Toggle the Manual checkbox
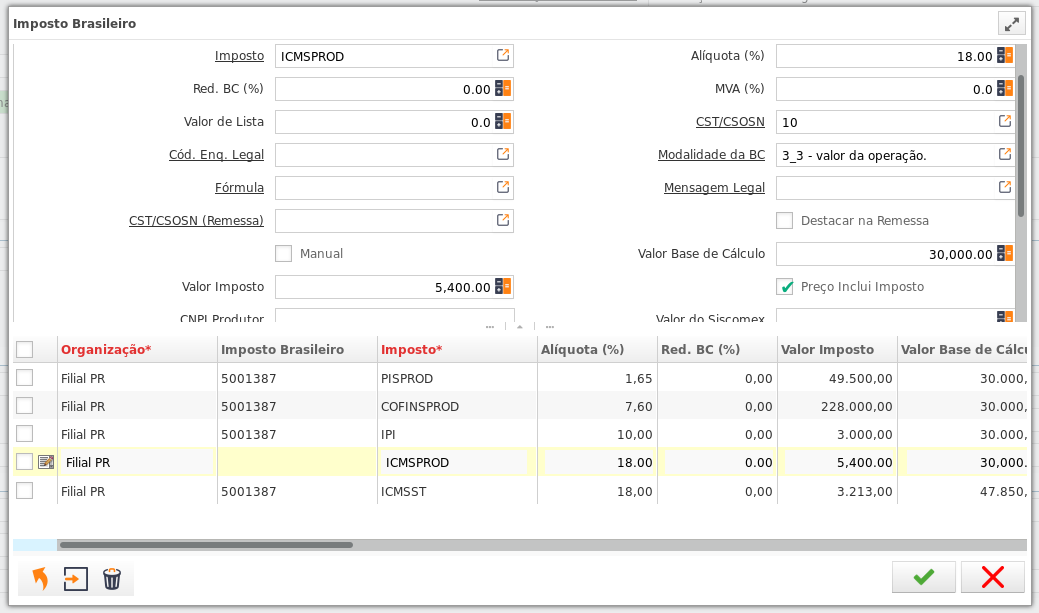The height and width of the screenshot is (613, 1039). point(284,254)
